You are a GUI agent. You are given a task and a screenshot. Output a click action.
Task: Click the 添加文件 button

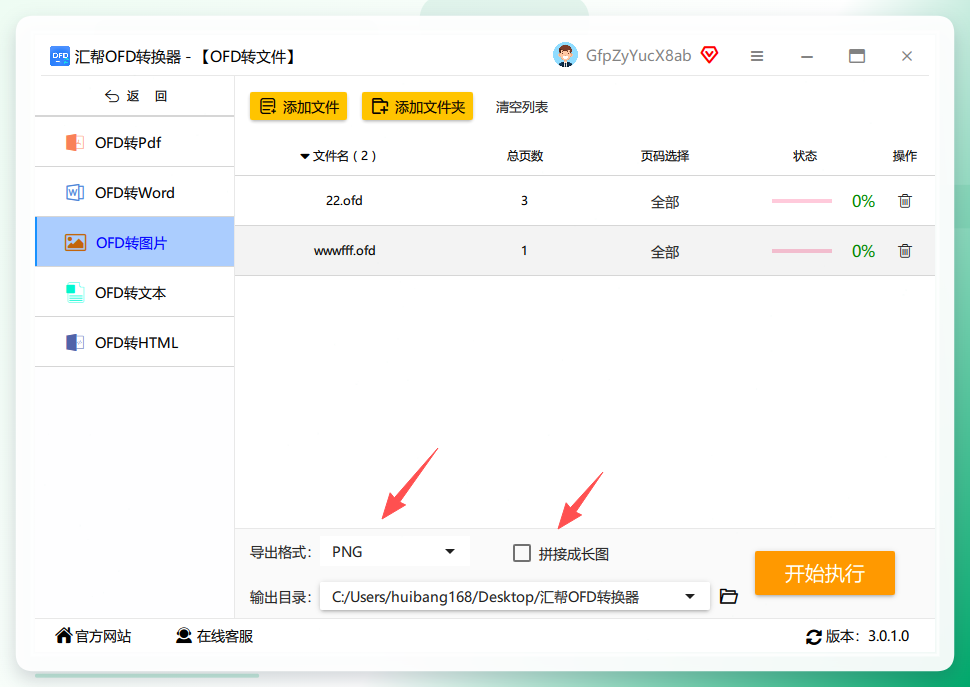pyautogui.click(x=298, y=106)
